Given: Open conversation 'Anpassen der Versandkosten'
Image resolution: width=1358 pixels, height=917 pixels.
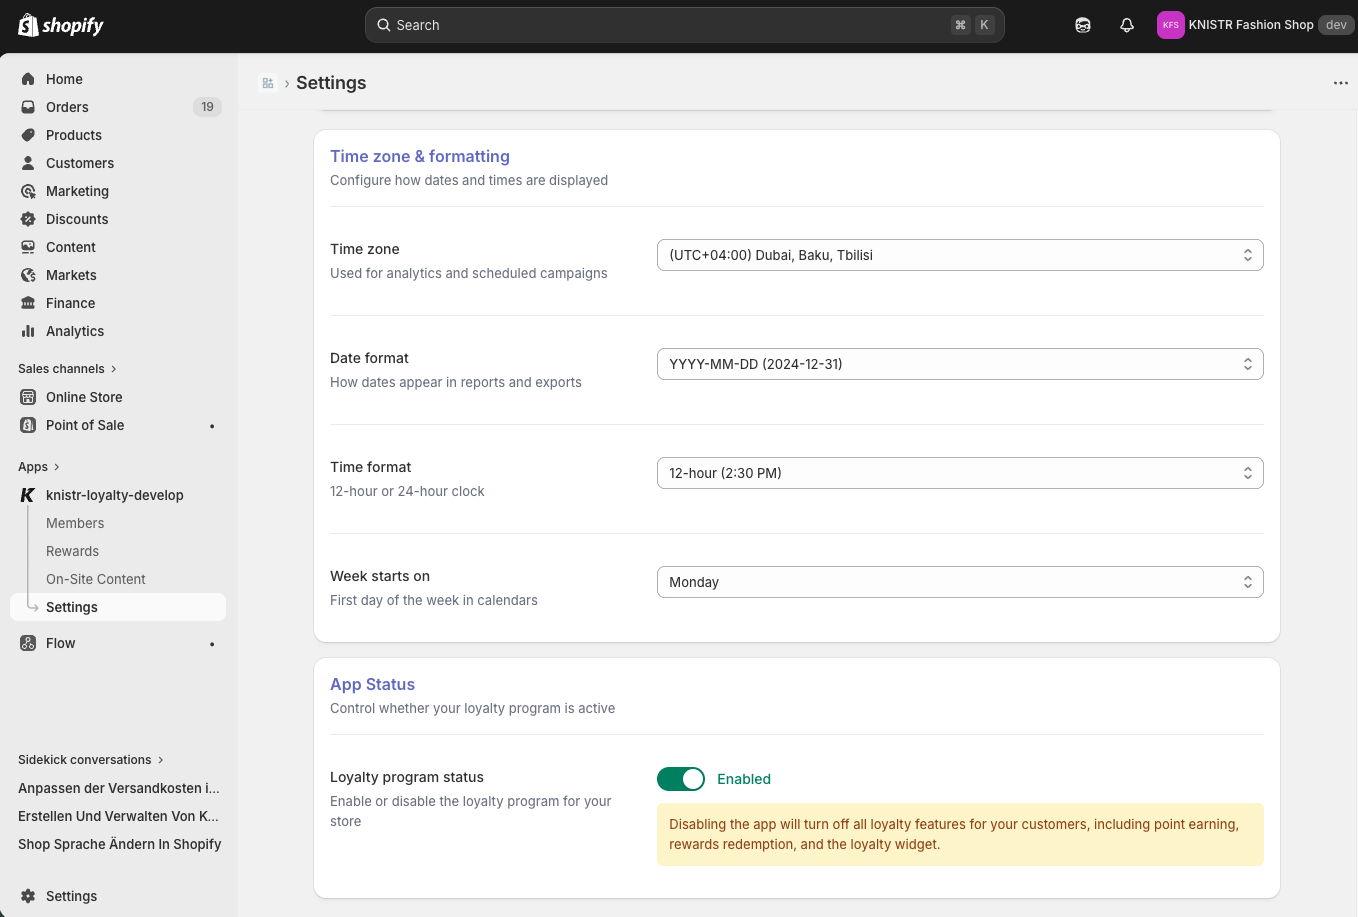Looking at the screenshot, I should pyautogui.click(x=119, y=788).
